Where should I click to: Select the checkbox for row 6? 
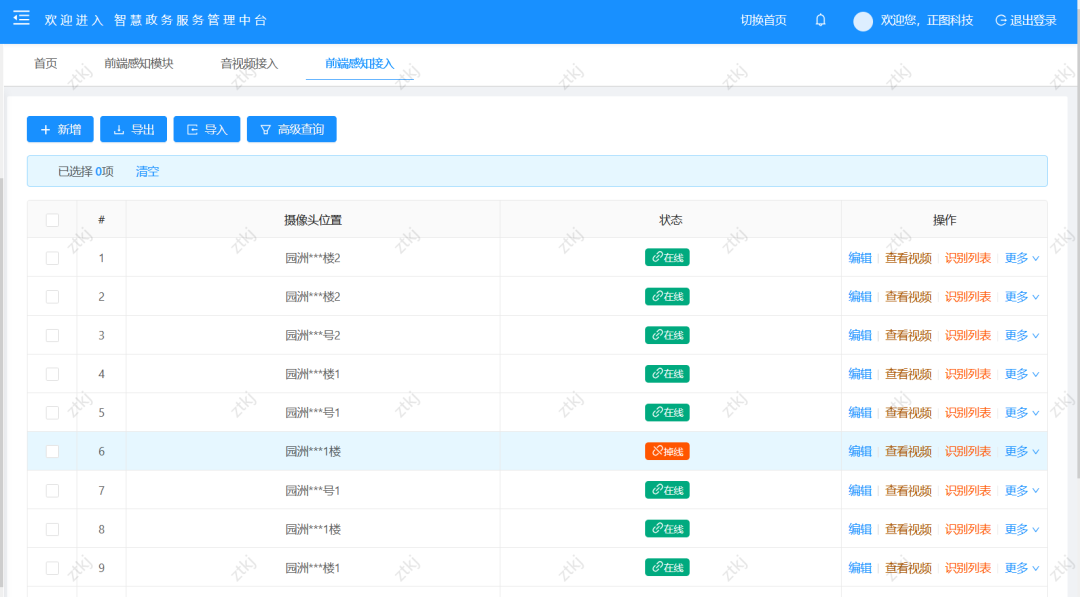coord(52,452)
